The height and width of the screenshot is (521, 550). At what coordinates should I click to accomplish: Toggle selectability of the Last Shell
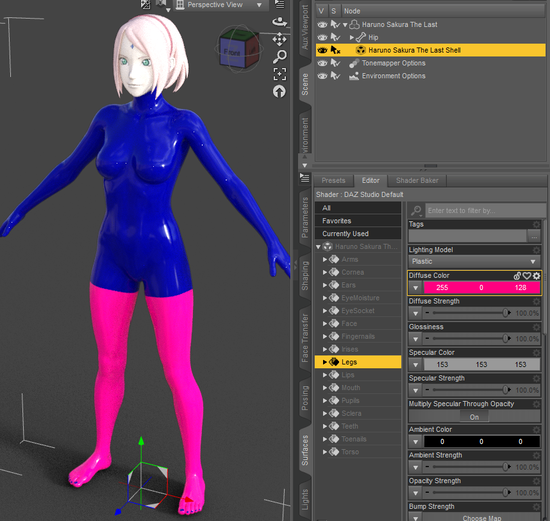pyautogui.click(x=335, y=50)
